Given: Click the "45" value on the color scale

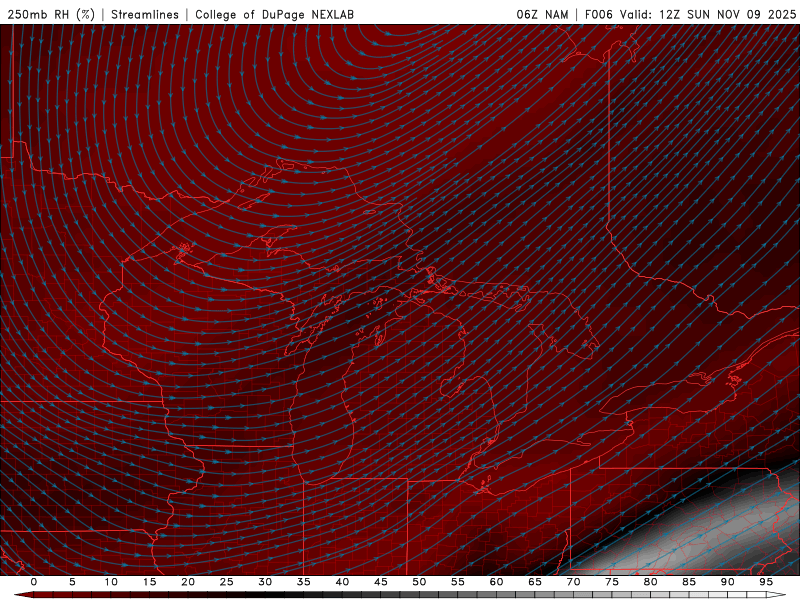Looking at the screenshot, I should (381, 582).
